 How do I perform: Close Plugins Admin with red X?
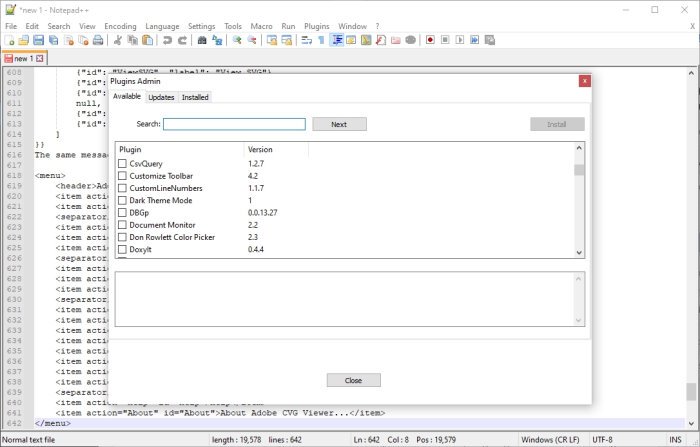click(x=585, y=81)
